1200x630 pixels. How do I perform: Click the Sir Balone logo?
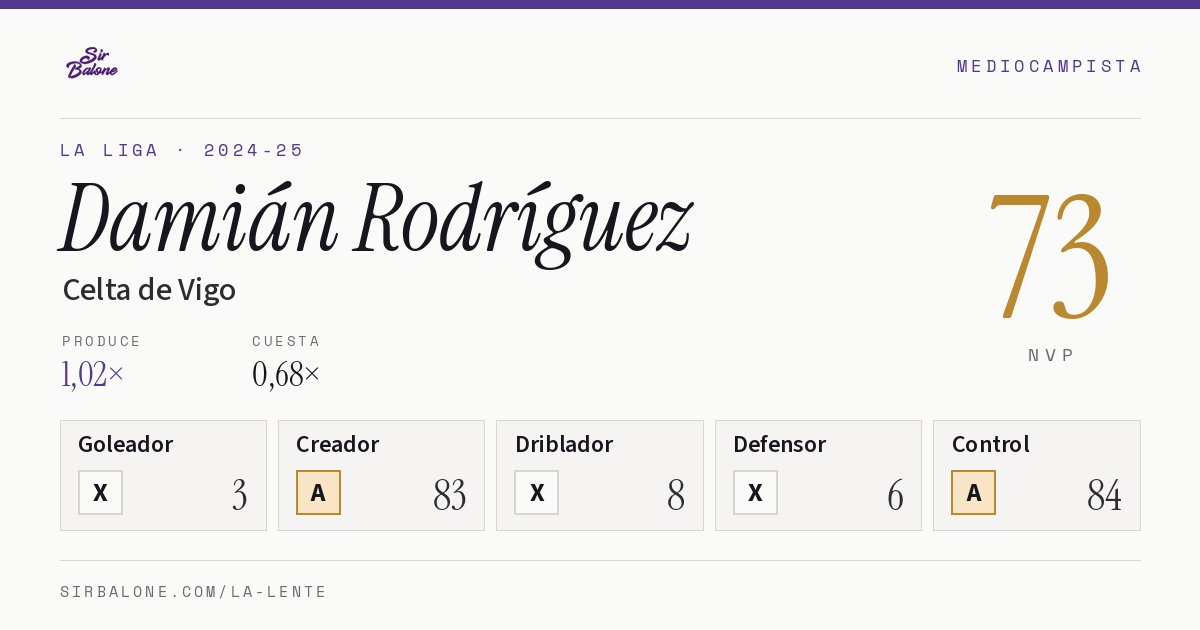(92, 63)
